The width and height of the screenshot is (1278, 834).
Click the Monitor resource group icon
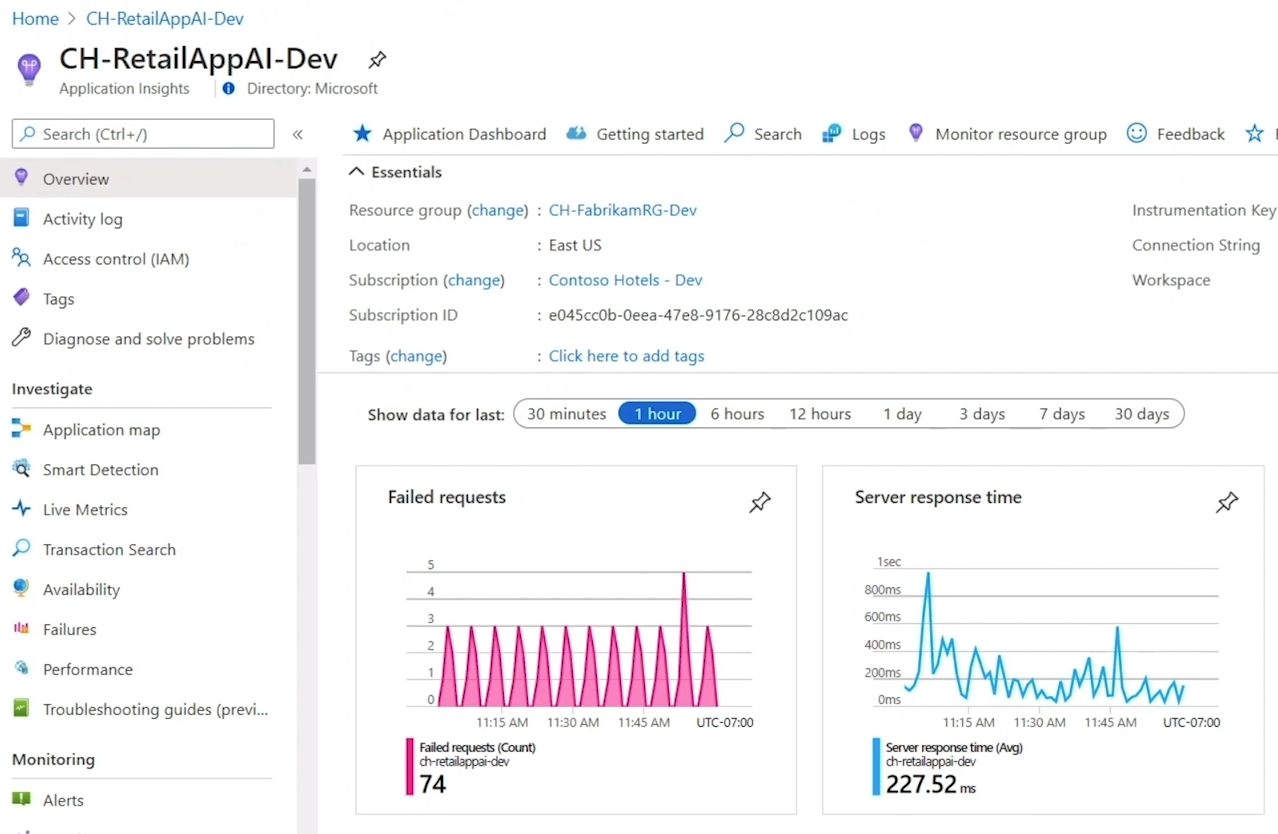915,133
